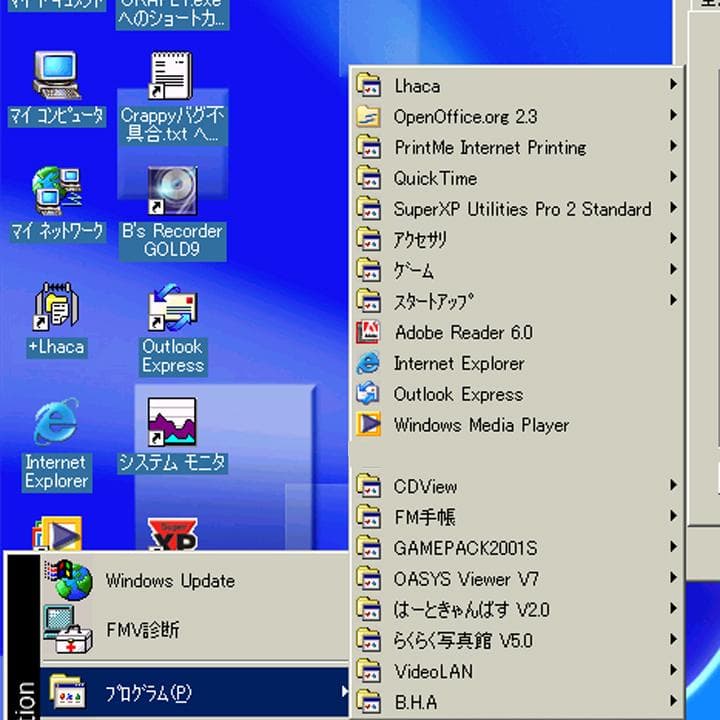Select システム モニタ desktop shortcut icon
The image size is (720, 720).
coord(172,422)
